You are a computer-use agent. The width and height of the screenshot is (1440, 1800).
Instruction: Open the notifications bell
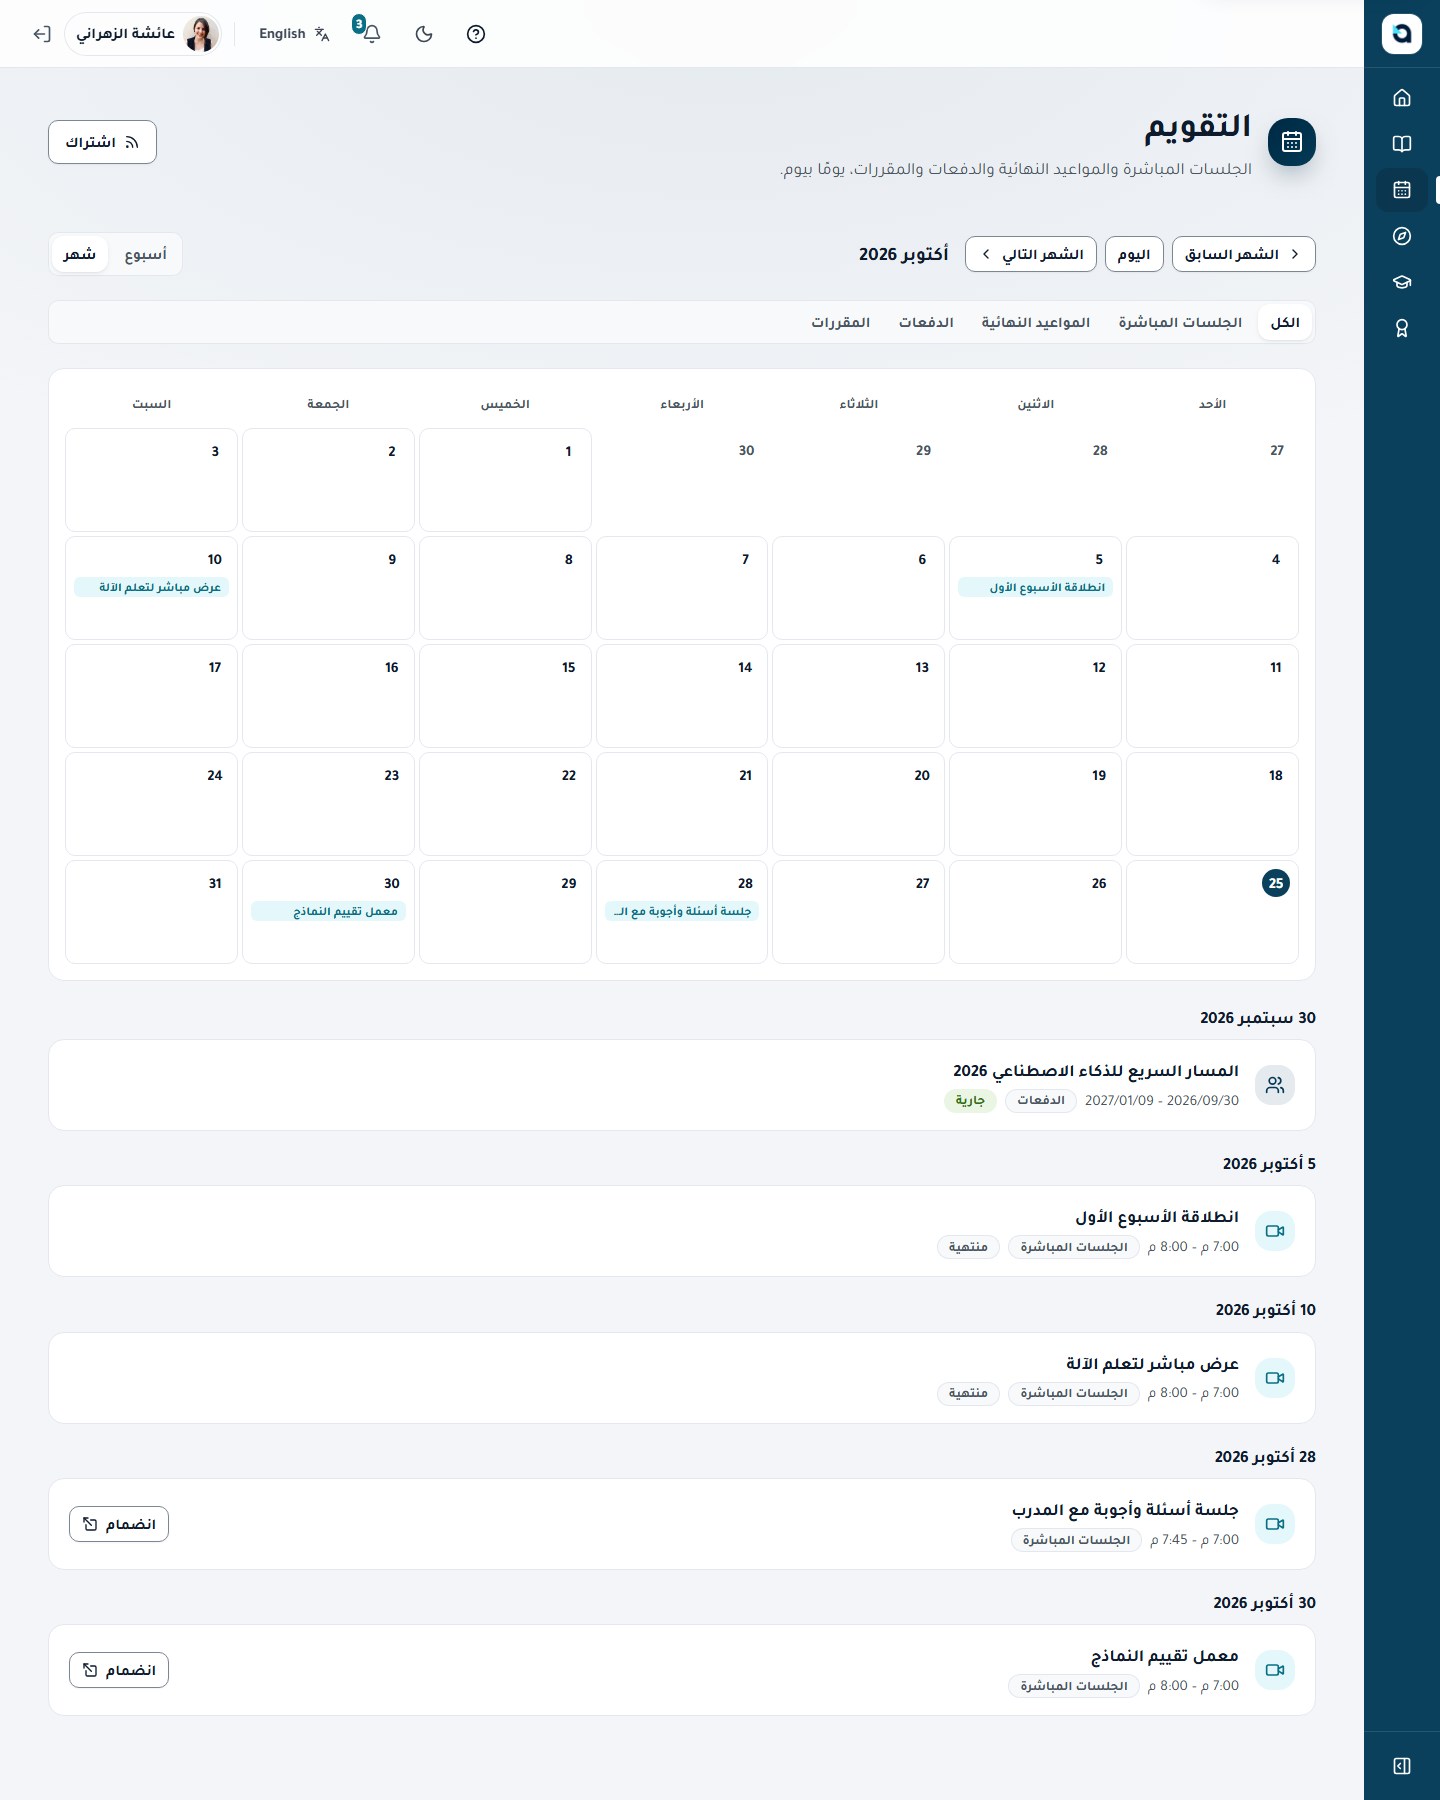(x=371, y=34)
